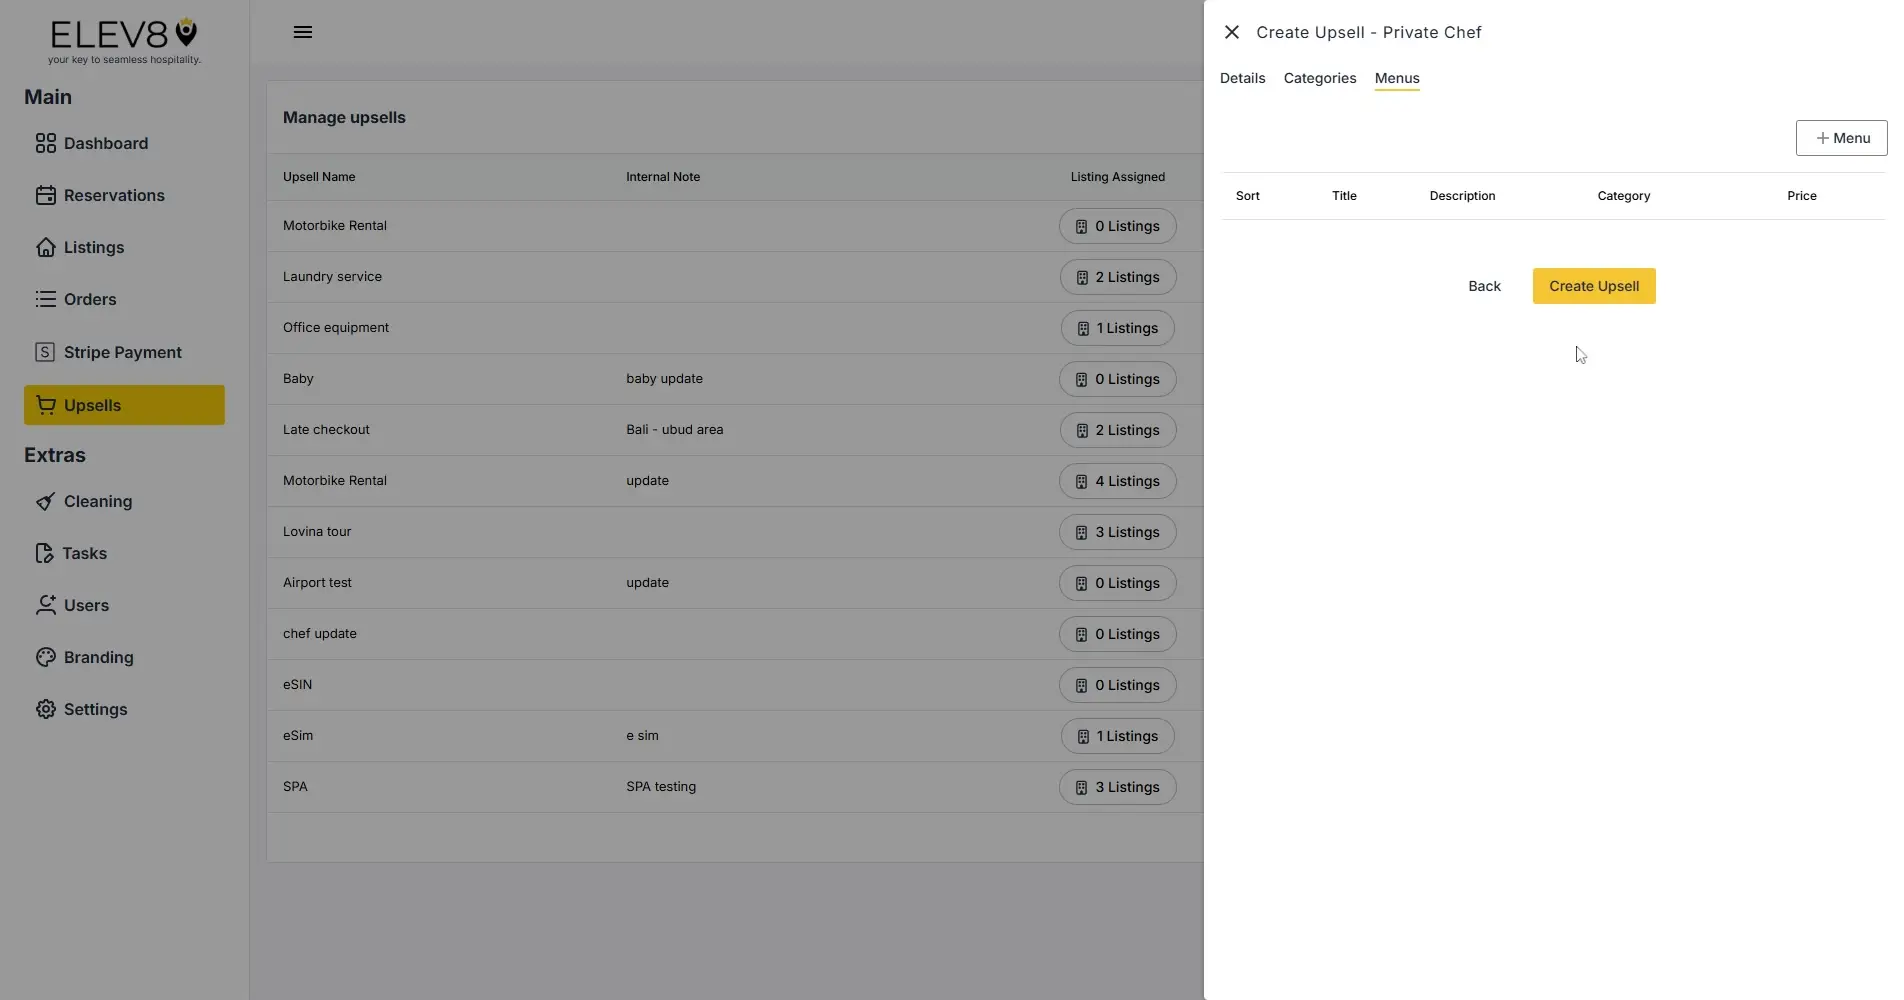Click the Create Upsell button
This screenshot has height=1000, width=1904.
[x=1593, y=286]
